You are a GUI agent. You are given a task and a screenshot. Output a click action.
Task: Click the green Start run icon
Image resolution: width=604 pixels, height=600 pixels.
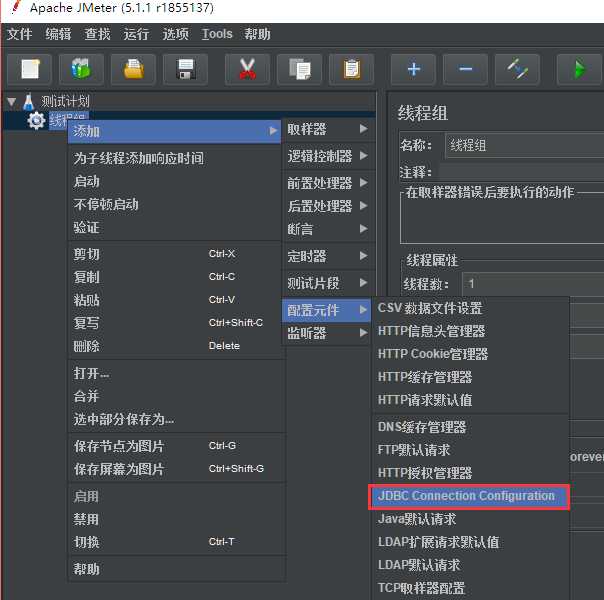[x=579, y=69]
